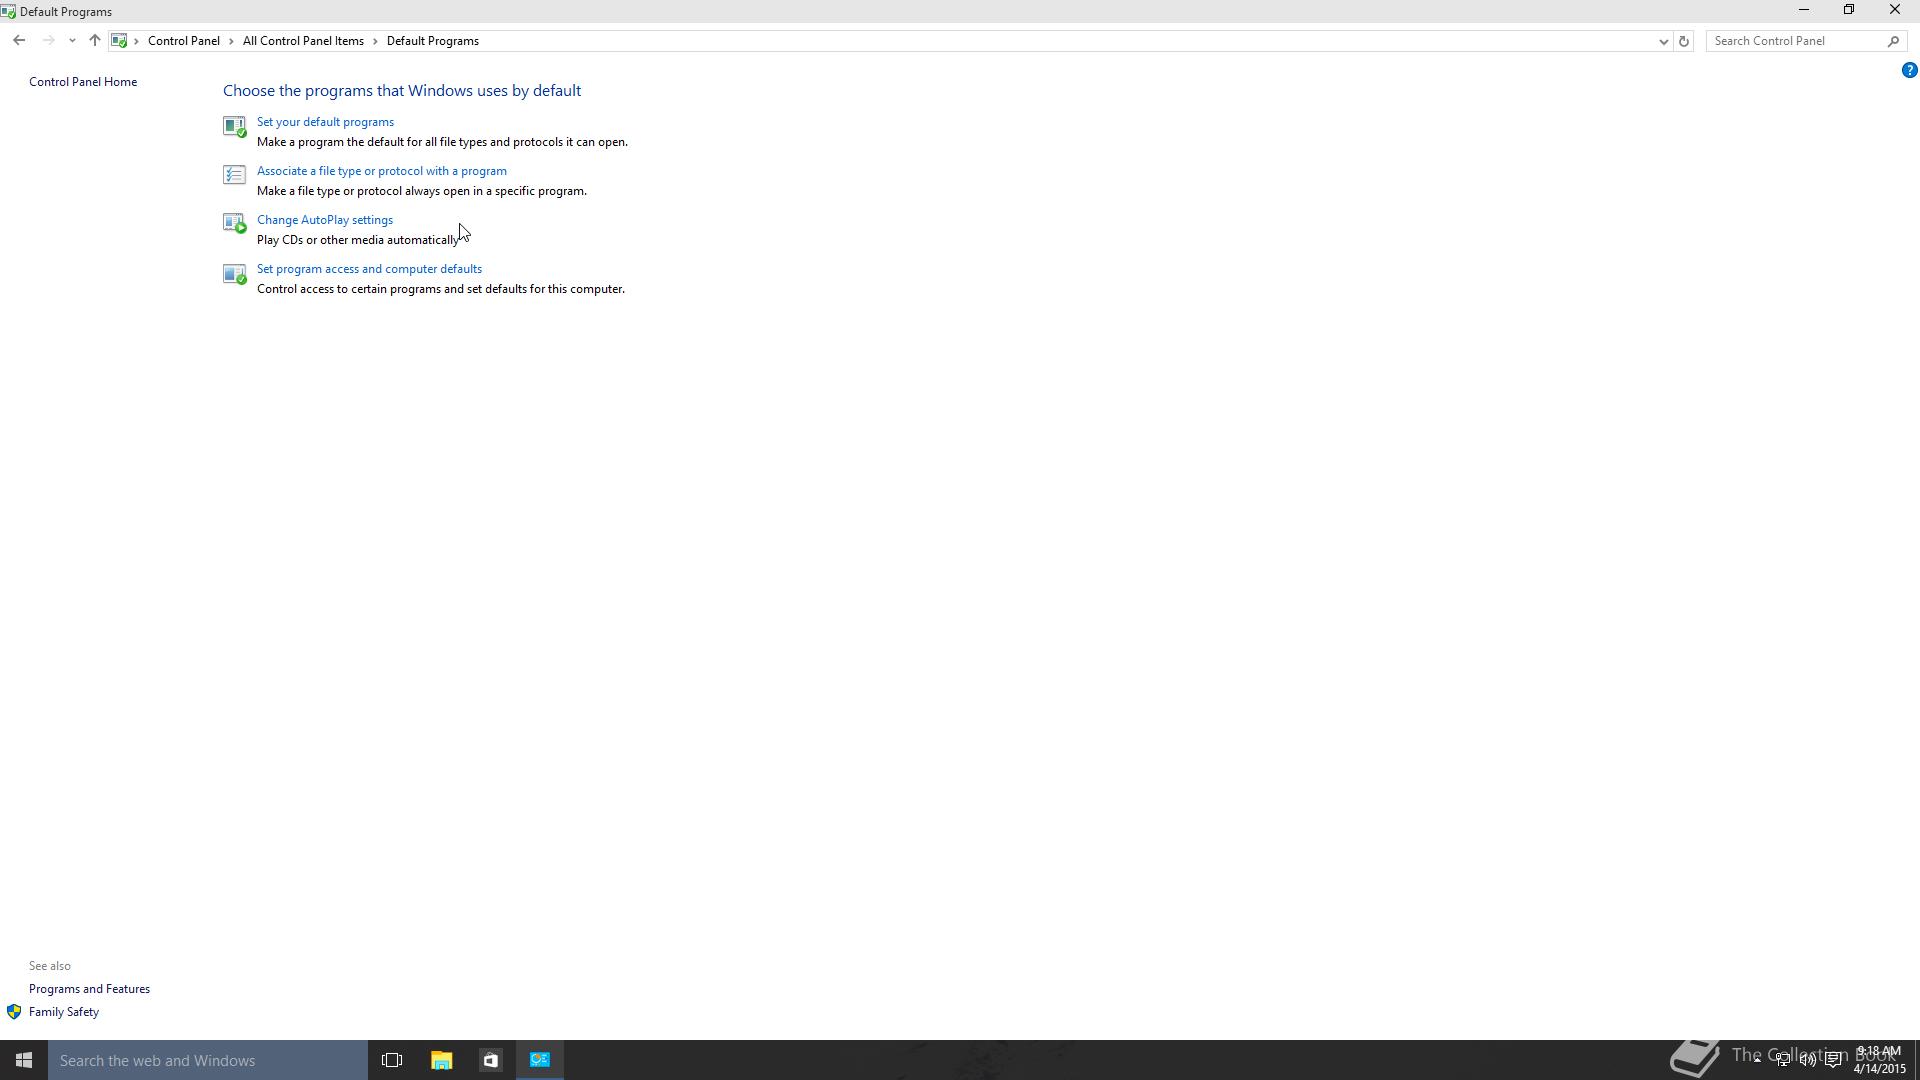Image resolution: width=1920 pixels, height=1080 pixels.
Task: Click 'Choose the programs that Windows uses' heading
Action: [x=402, y=90]
